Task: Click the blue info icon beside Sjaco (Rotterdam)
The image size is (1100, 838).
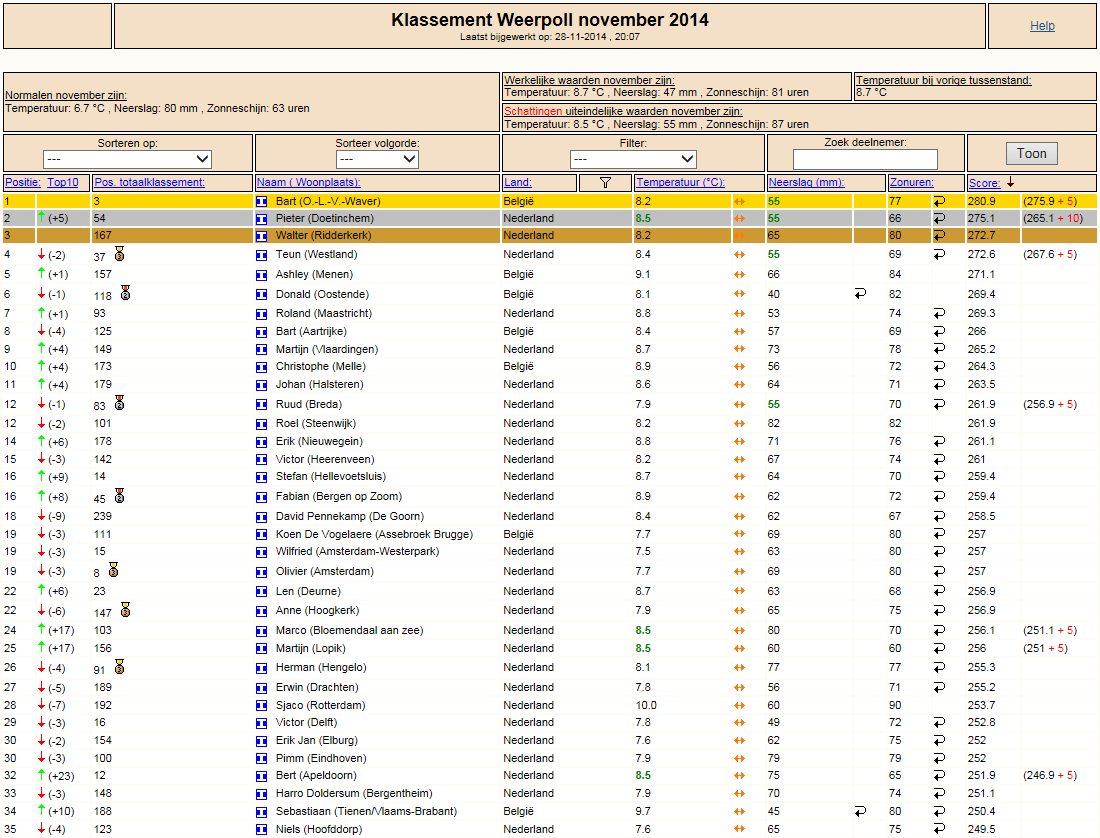Action: tap(262, 705)
